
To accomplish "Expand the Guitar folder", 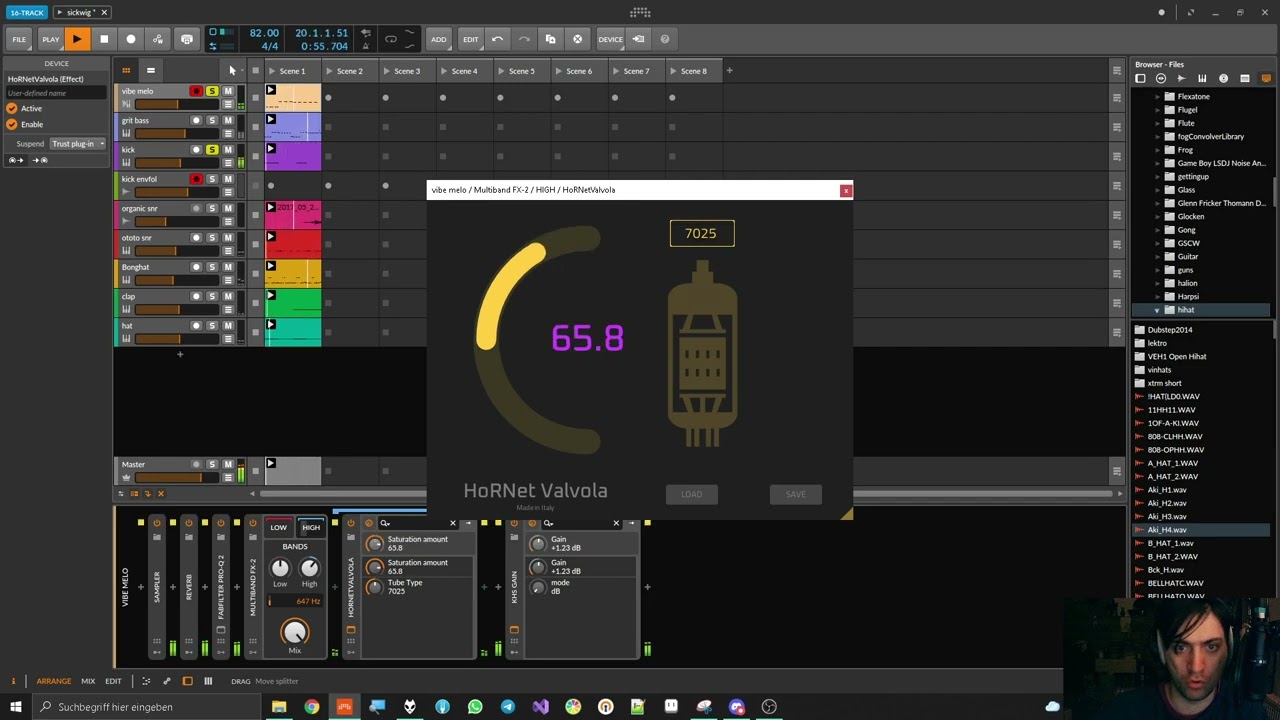I will click(x=1157, y=257).
